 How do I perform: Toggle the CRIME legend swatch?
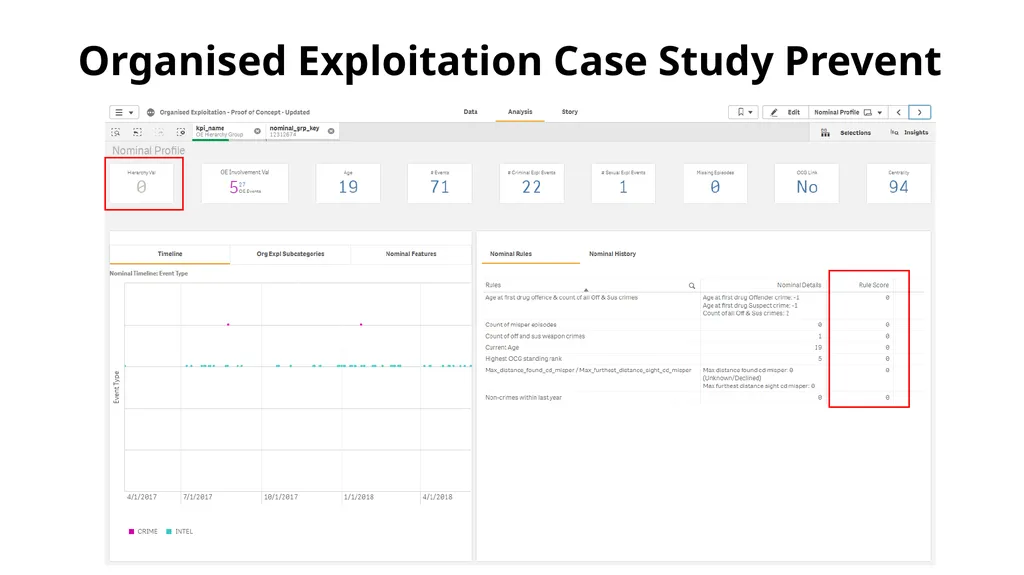[x=131, y=532]
